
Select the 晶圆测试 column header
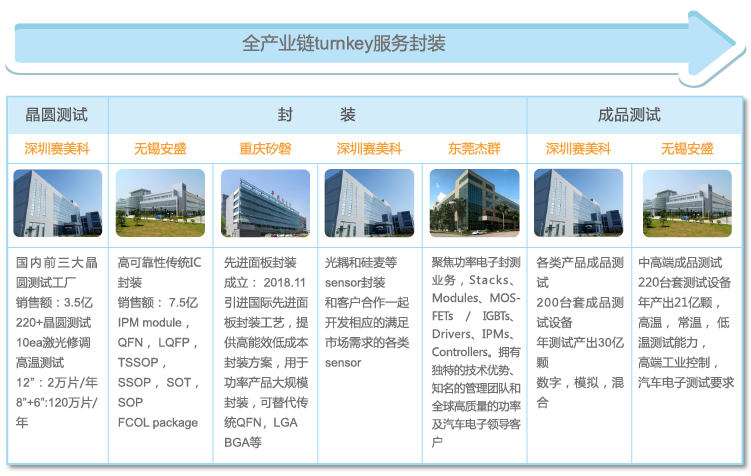[56, 115]
